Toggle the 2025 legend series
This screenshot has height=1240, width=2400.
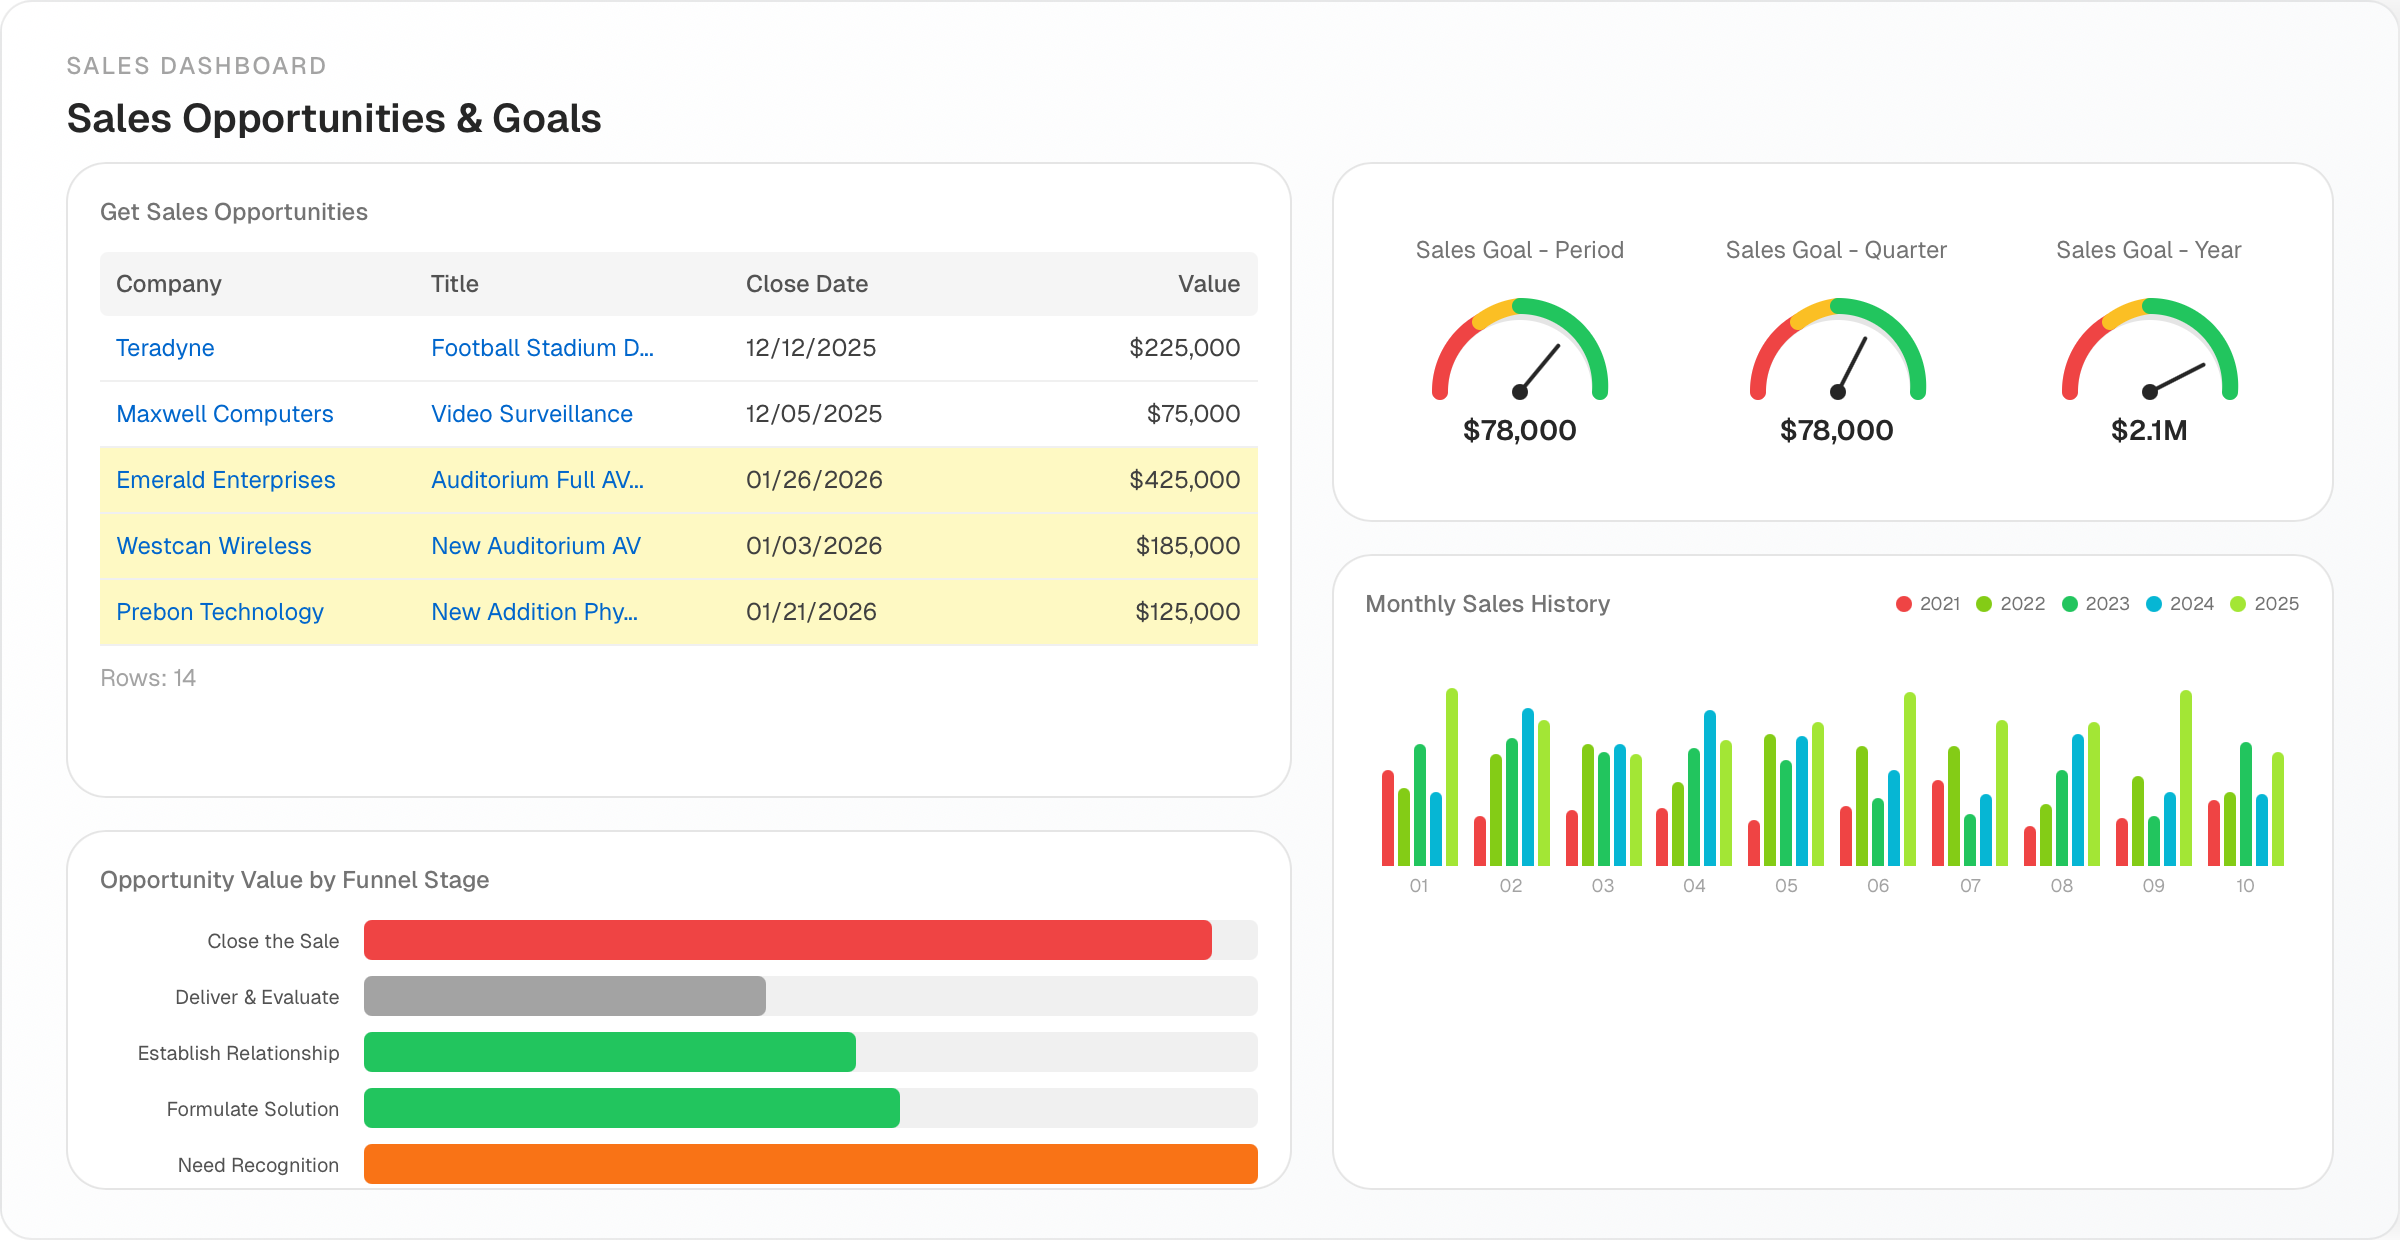[2264, 604]
